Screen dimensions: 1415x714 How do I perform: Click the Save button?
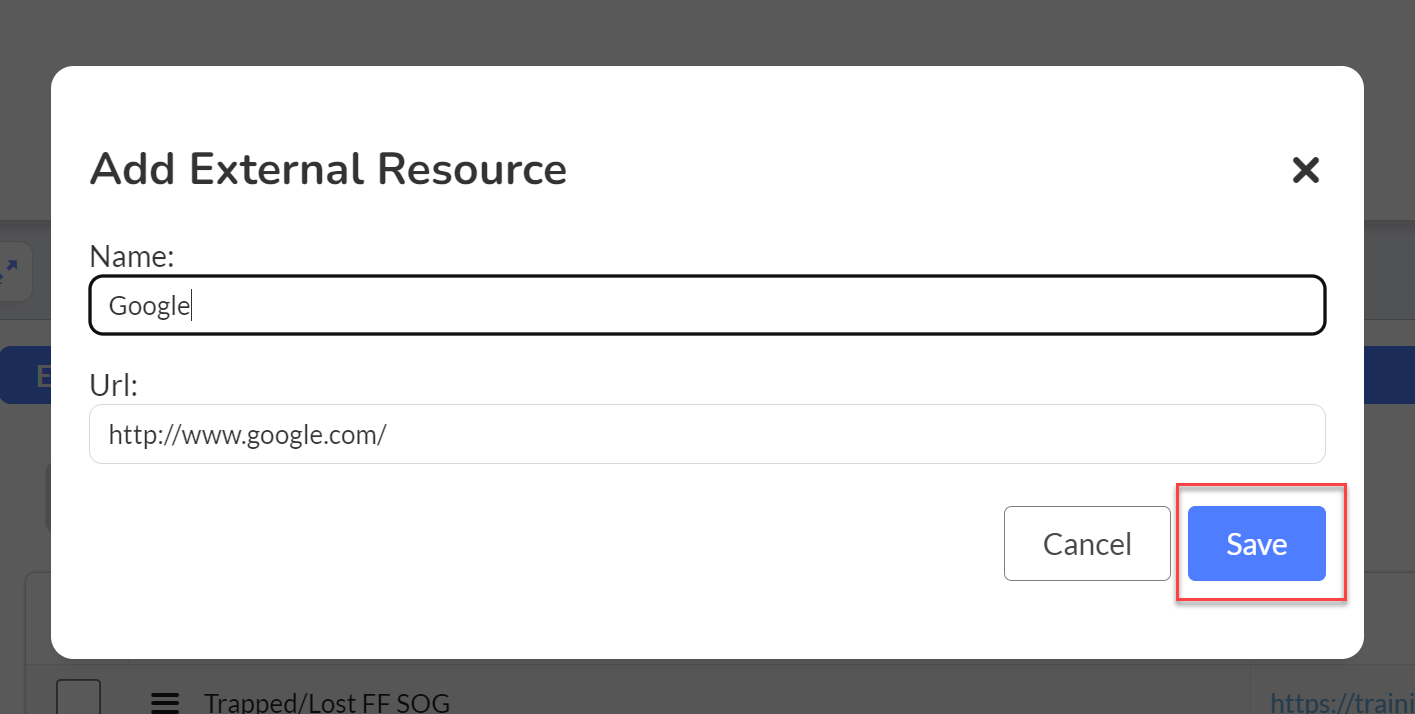point(1256,543)
